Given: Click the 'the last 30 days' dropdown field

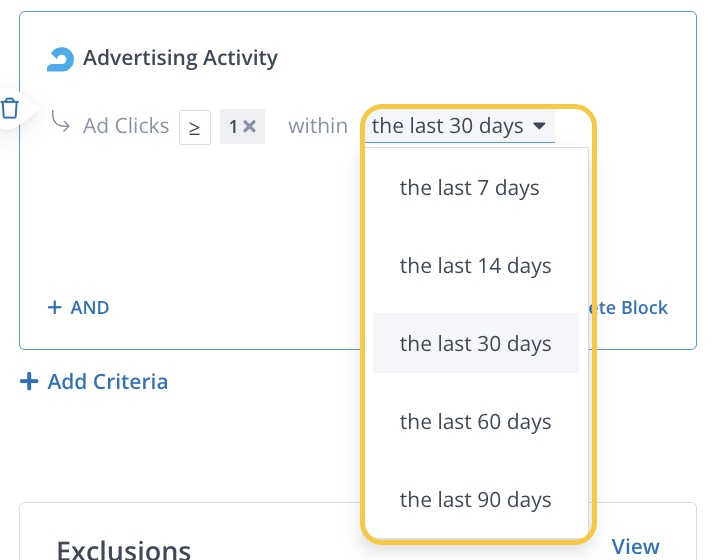Looking at the screenshot, I should [448, 126].
